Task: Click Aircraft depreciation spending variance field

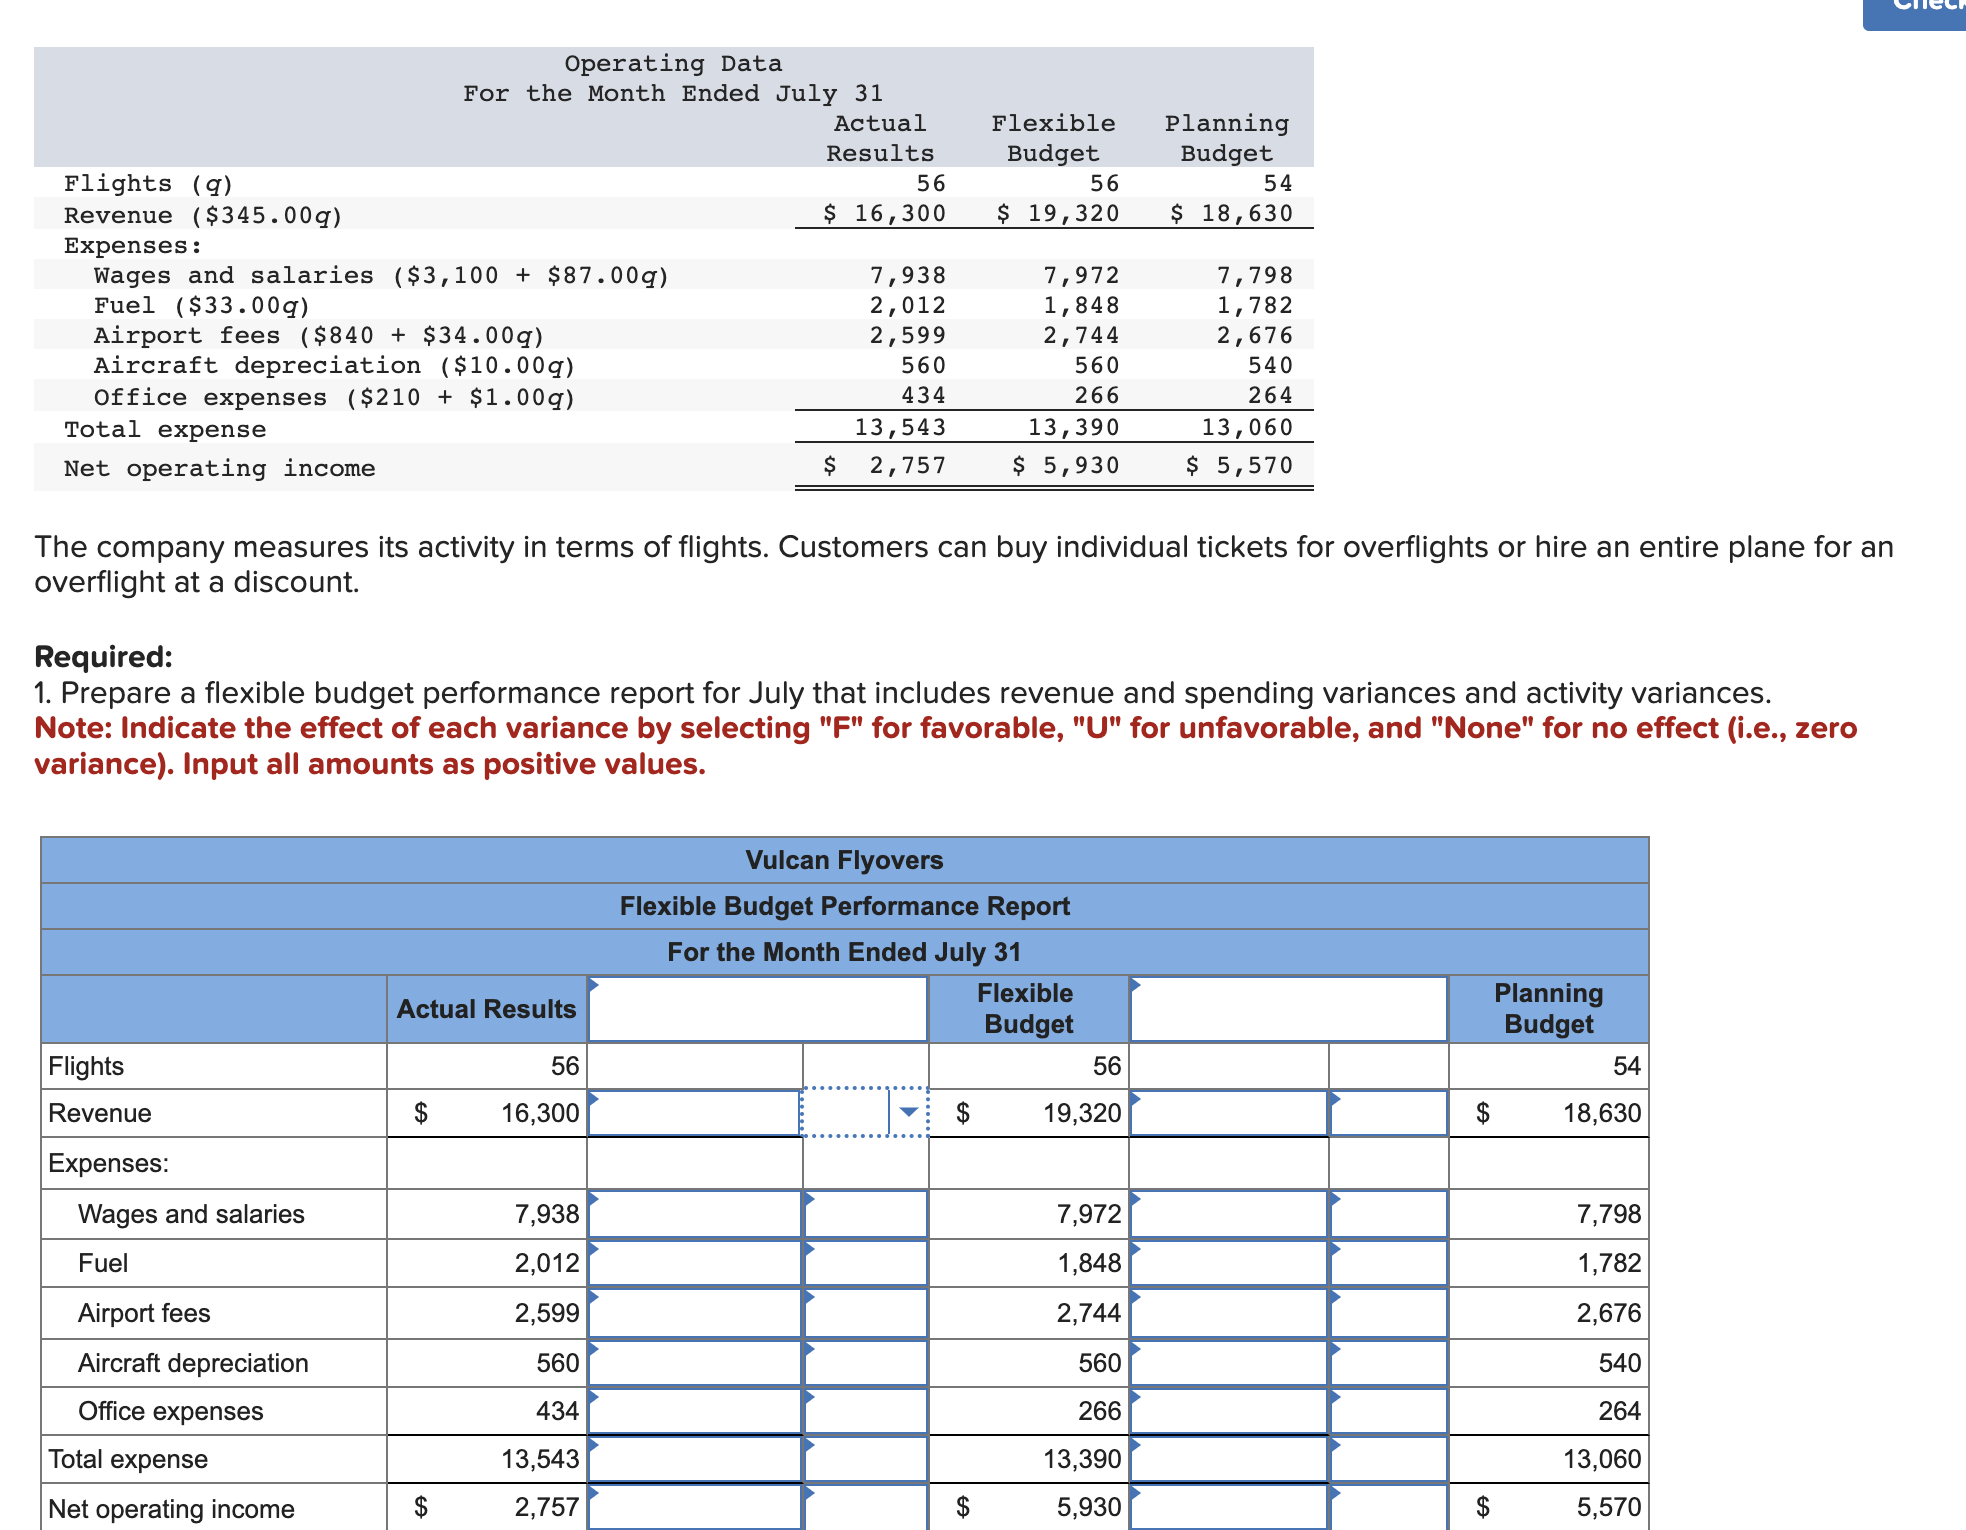Action: tap(694, 1363)
